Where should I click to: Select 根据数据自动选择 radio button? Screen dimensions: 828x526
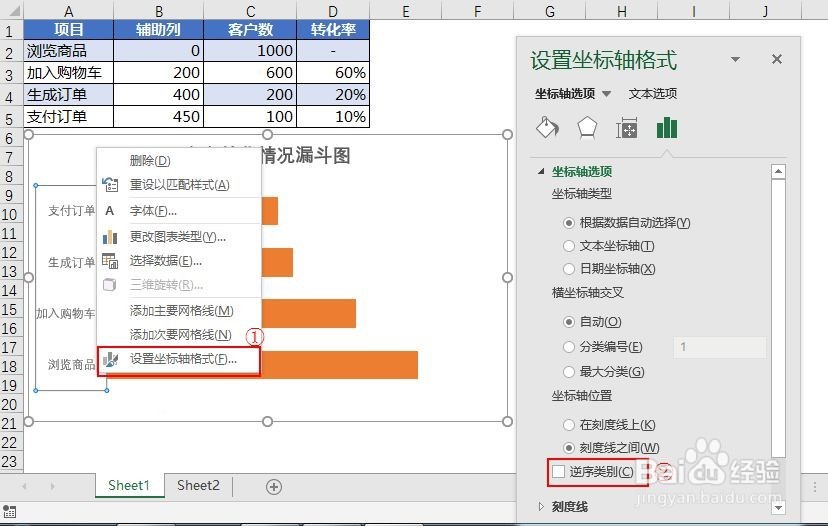click(x=569, y=223)
